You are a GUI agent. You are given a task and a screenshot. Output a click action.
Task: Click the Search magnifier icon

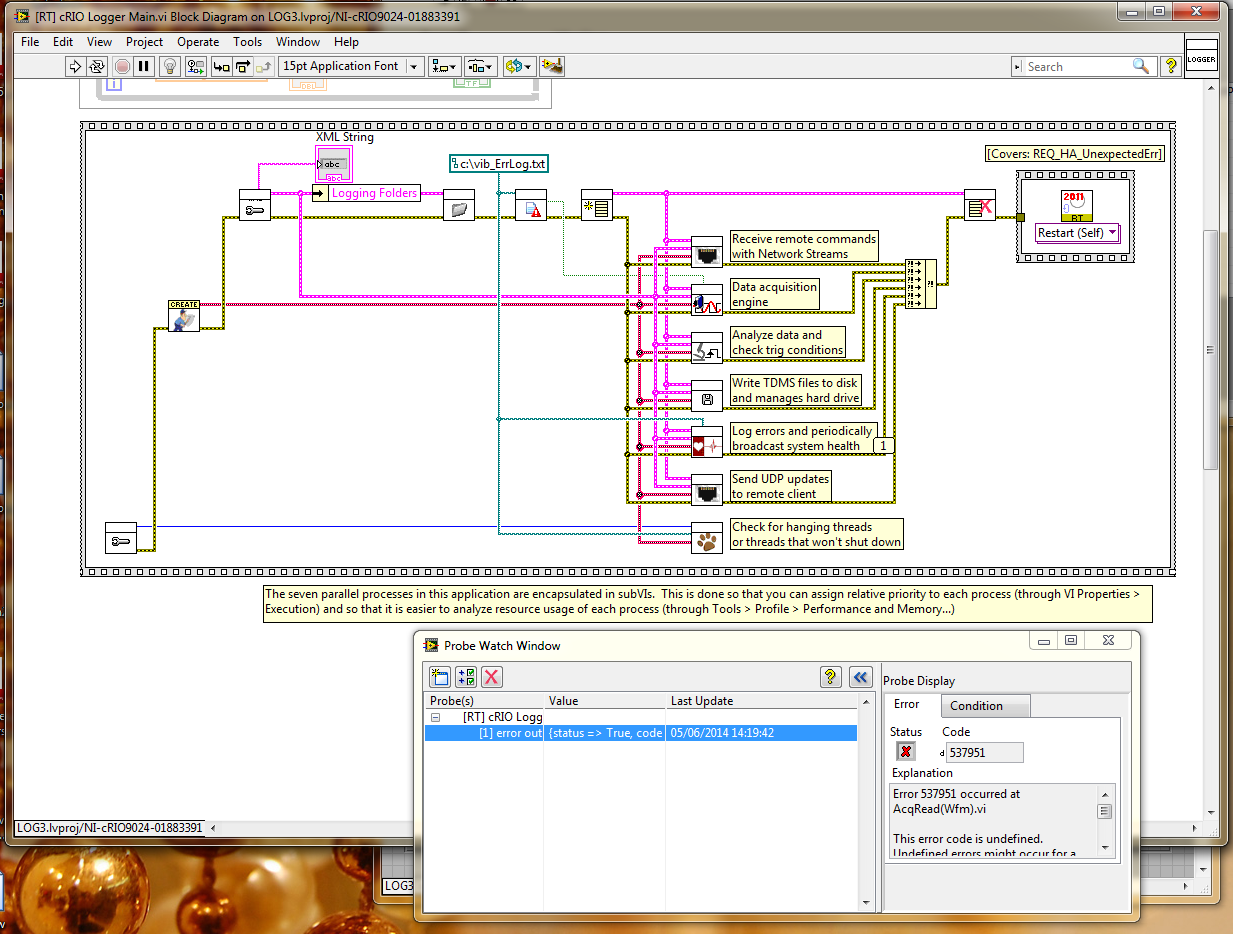tap(1141, 66)
